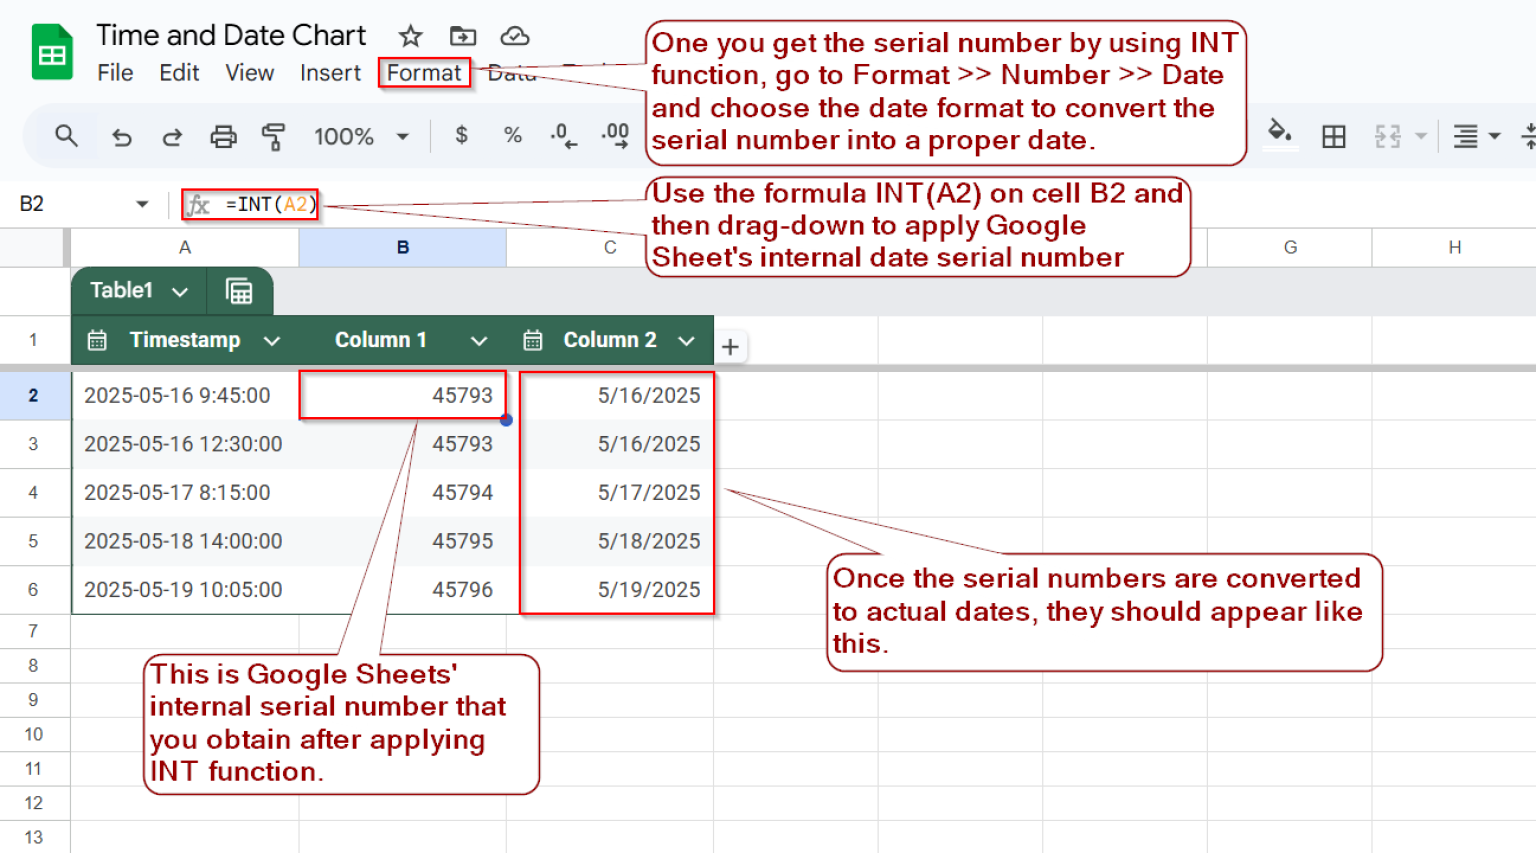Star the Time and Date Chart spreadsheet
Screen dimensions: 1536x853
(x=410, y=36)
